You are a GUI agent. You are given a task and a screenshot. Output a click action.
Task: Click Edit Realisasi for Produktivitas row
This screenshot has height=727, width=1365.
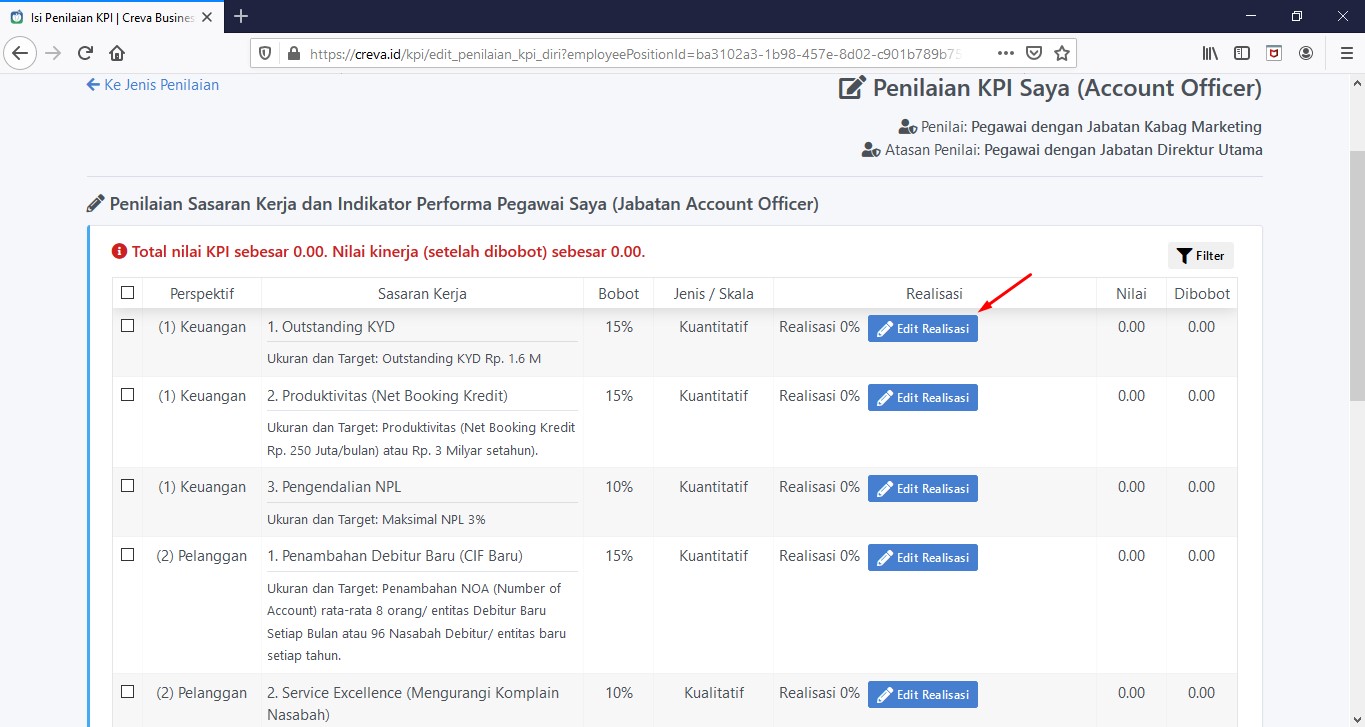pos(922,398)
